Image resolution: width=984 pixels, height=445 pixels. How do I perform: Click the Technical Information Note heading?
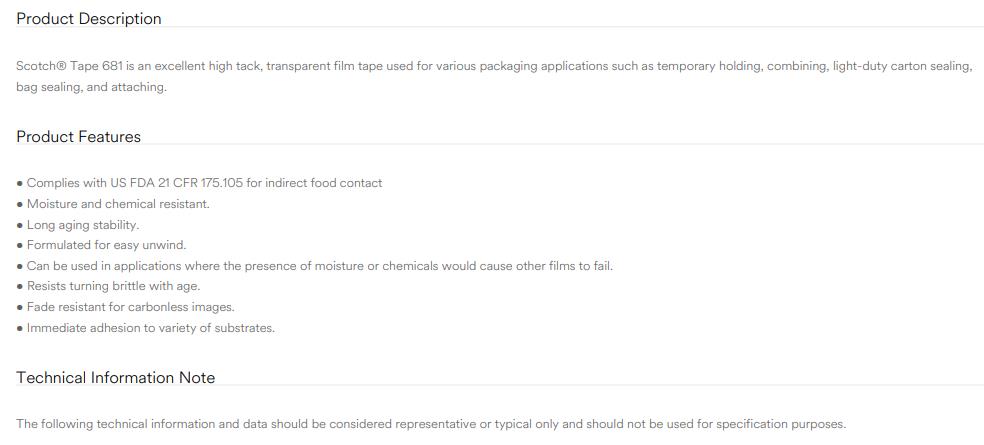[115, 378]
